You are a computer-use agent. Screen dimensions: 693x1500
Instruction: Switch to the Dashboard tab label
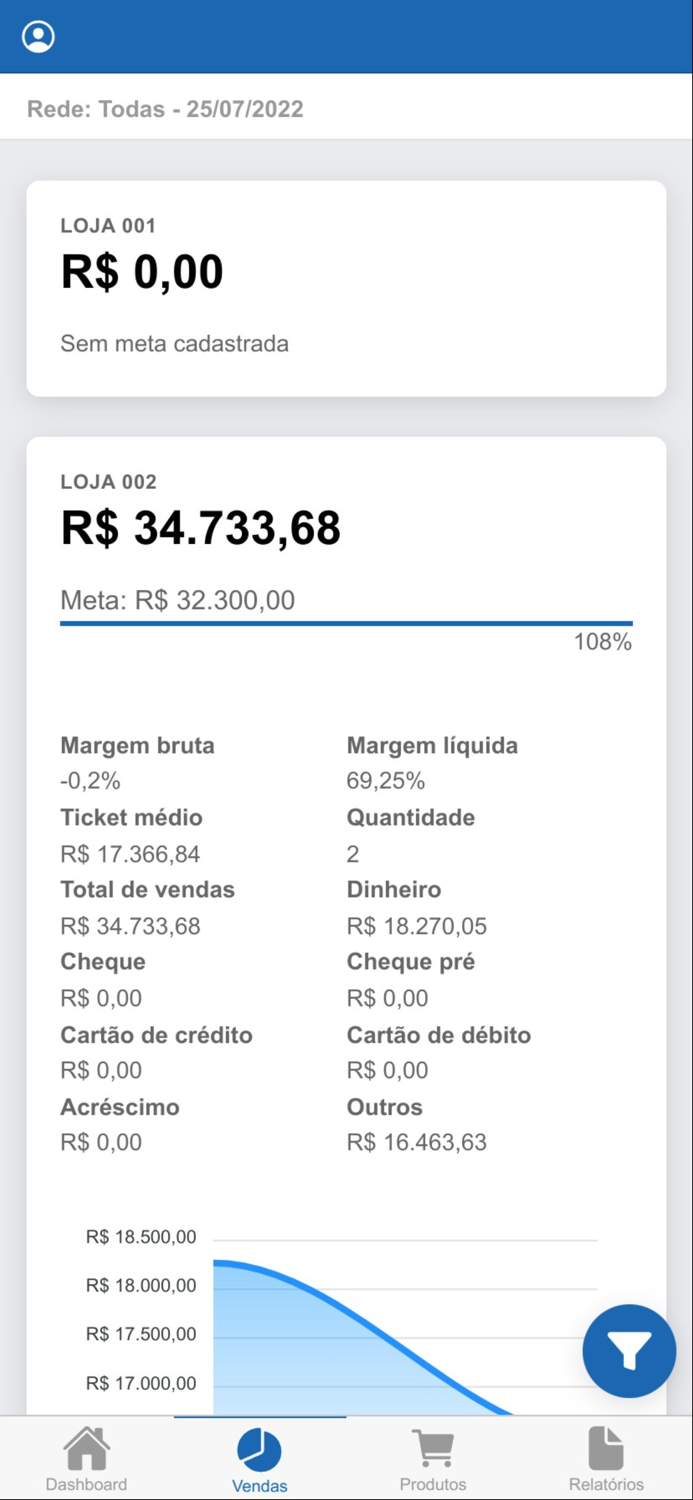[87, 1484]
